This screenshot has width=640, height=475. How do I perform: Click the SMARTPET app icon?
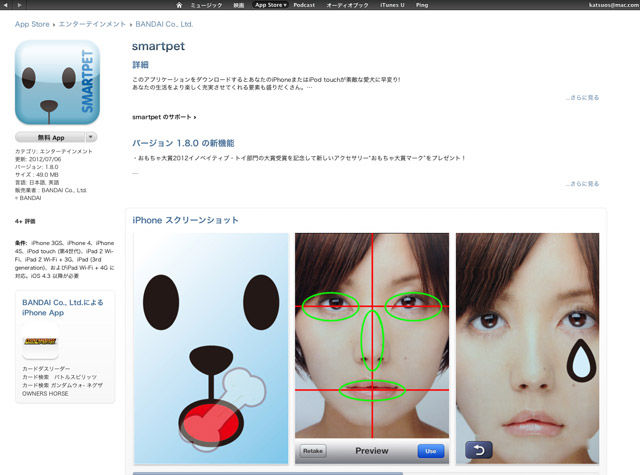point(57,82)
